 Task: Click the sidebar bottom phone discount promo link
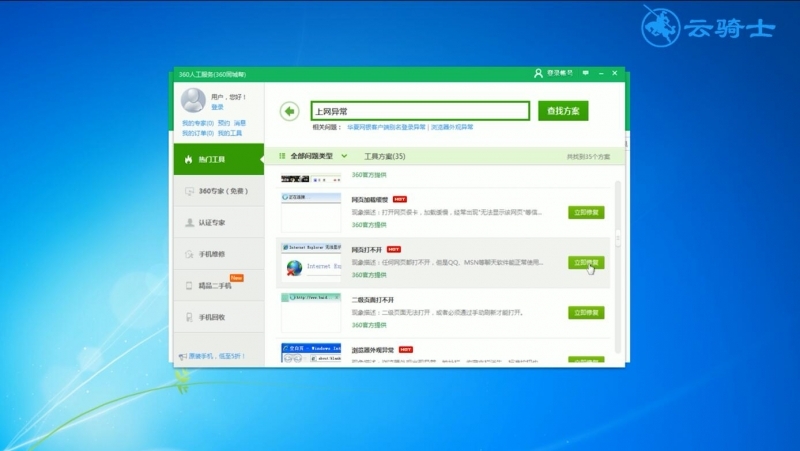tap(217, 356)
